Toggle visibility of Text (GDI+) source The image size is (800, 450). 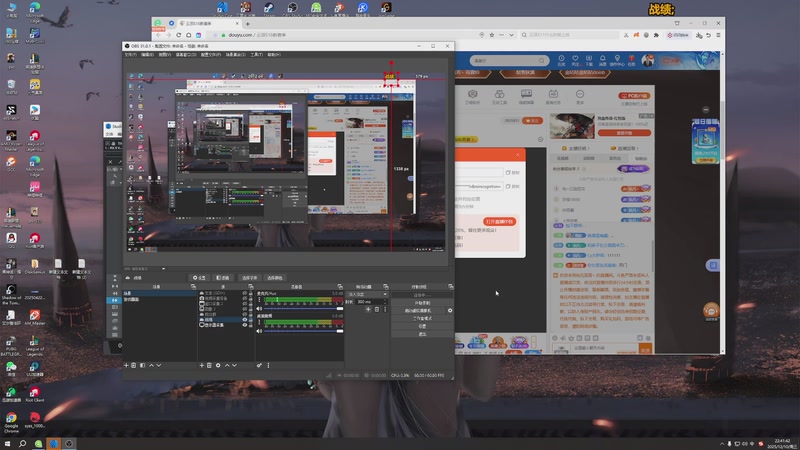[x=245, y=293]
